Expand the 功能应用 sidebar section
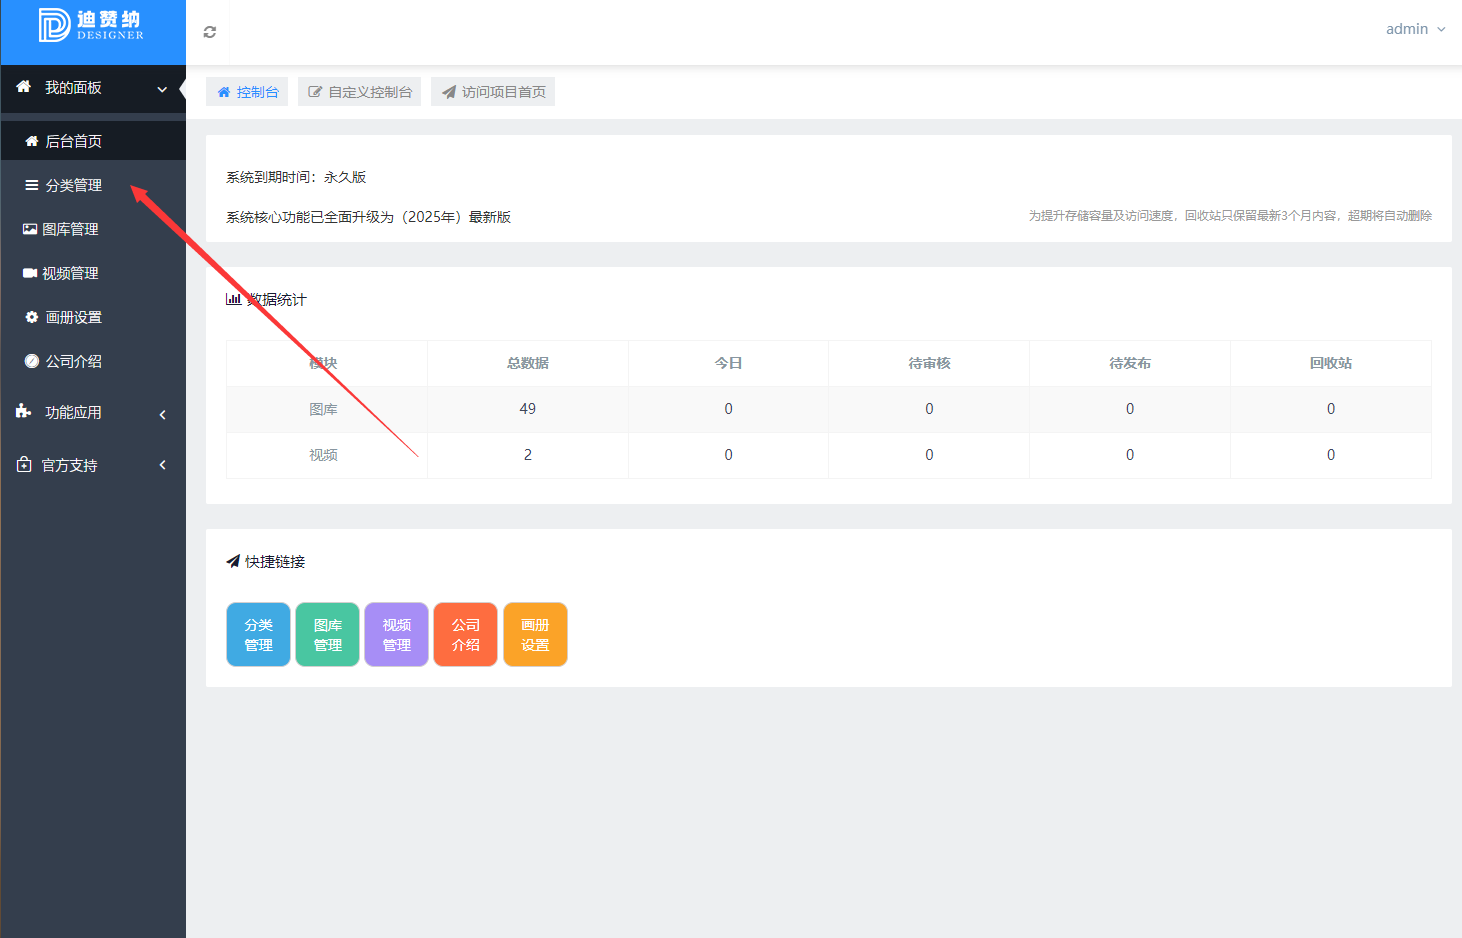The height and width of the screenshot is (938, 1462). click(x=93, y=413)
